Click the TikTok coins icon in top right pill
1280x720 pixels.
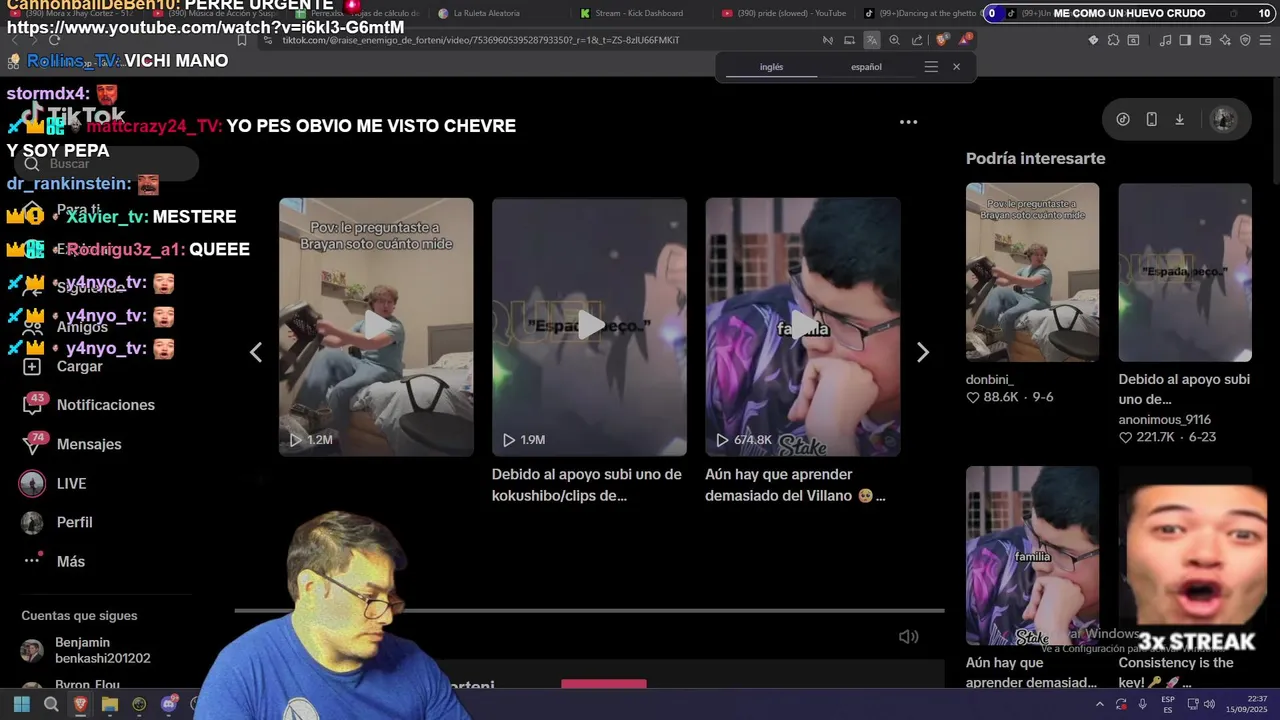pos(1123,119)
